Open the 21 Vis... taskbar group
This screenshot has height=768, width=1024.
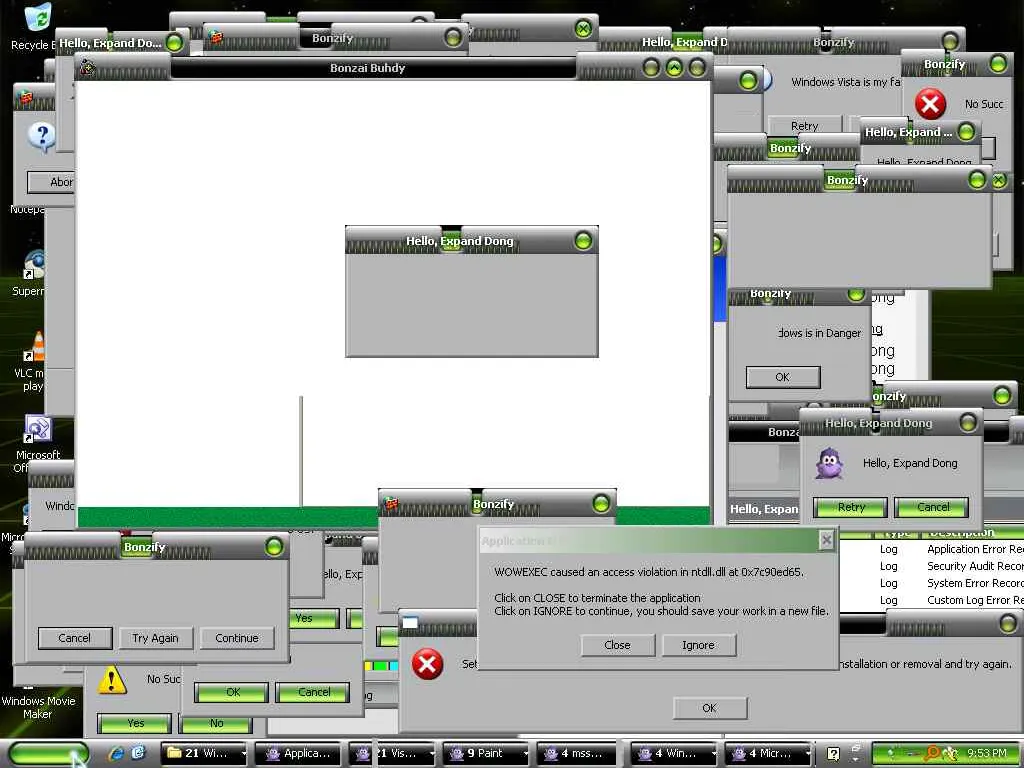(x=392, y=754)
